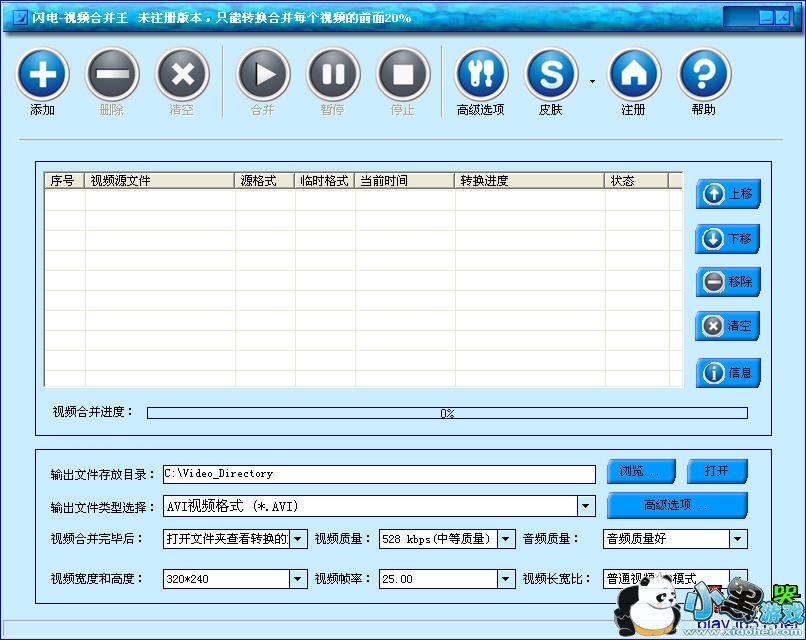Move item up with 上移 button
806x640 pixels.
[x=728, y=194]
